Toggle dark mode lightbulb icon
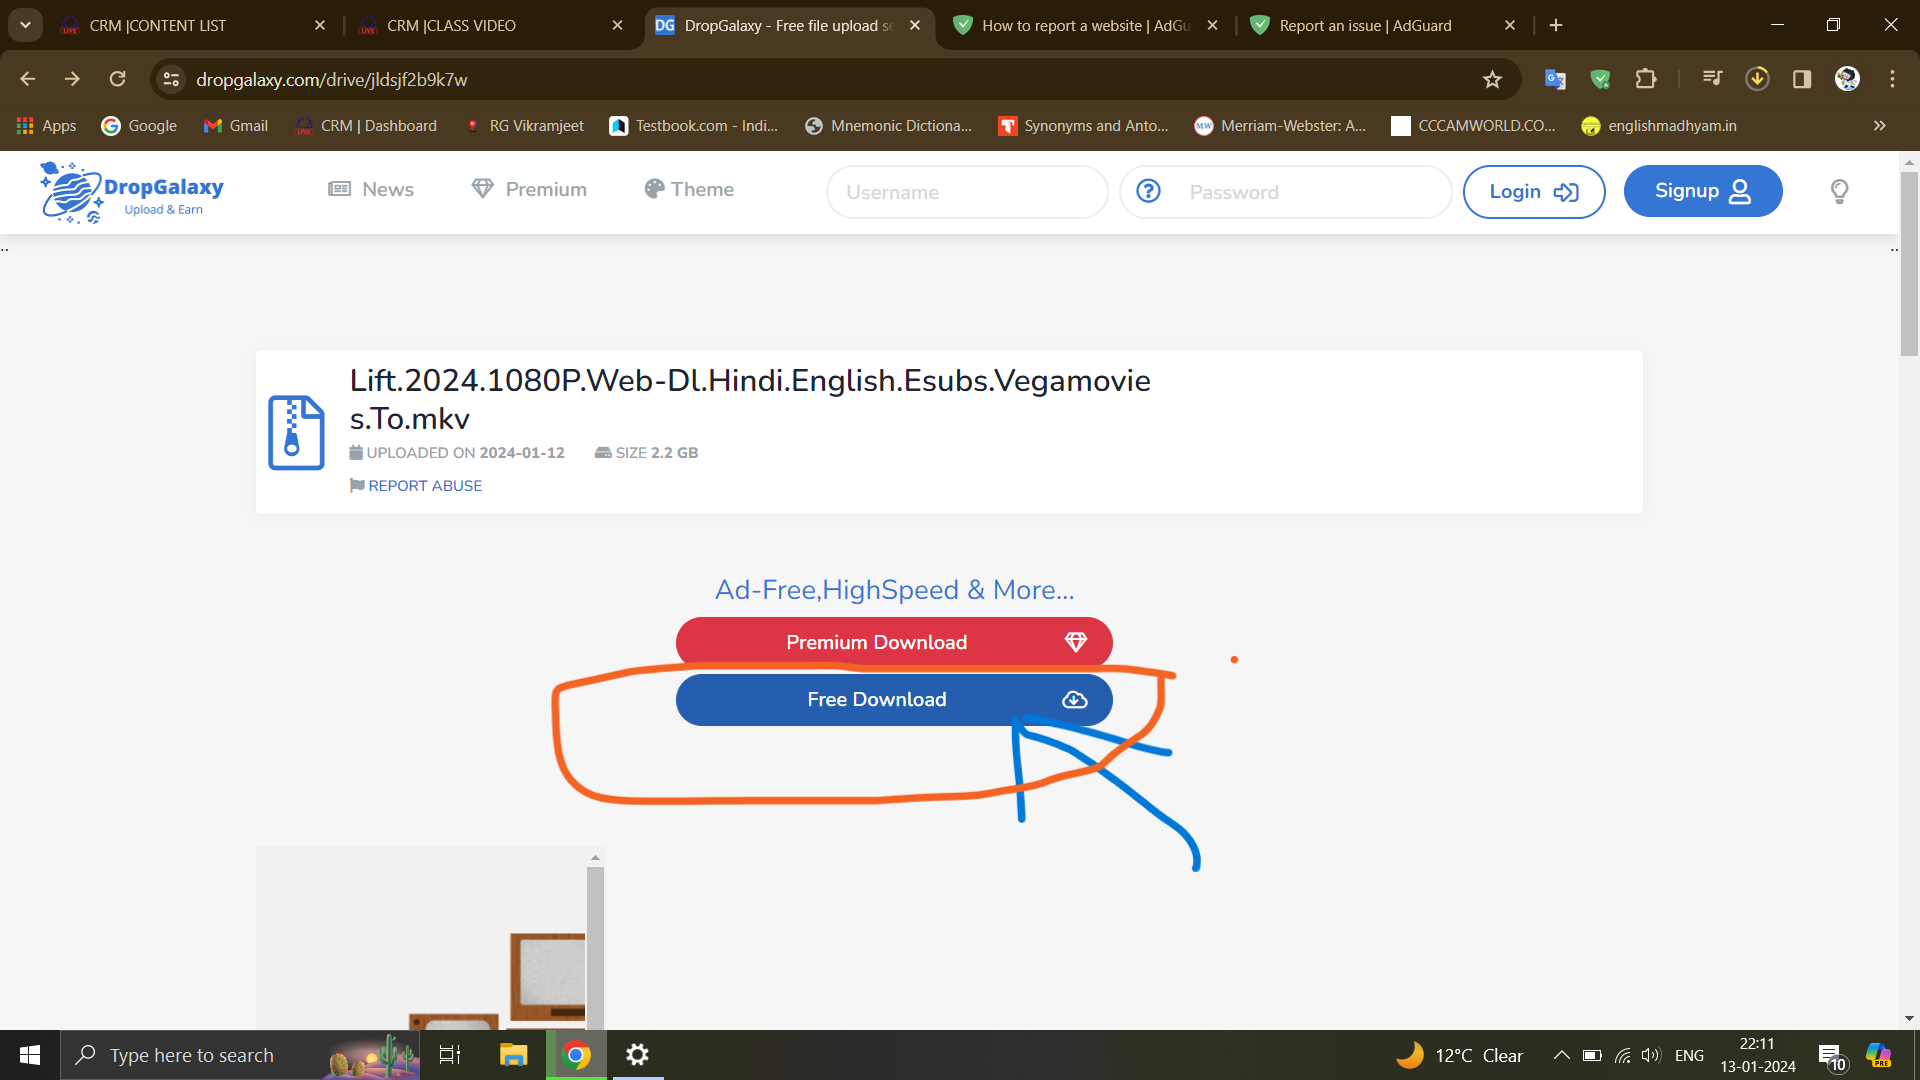Viewport: 1920px width, 1080px height. point(1839,191)
